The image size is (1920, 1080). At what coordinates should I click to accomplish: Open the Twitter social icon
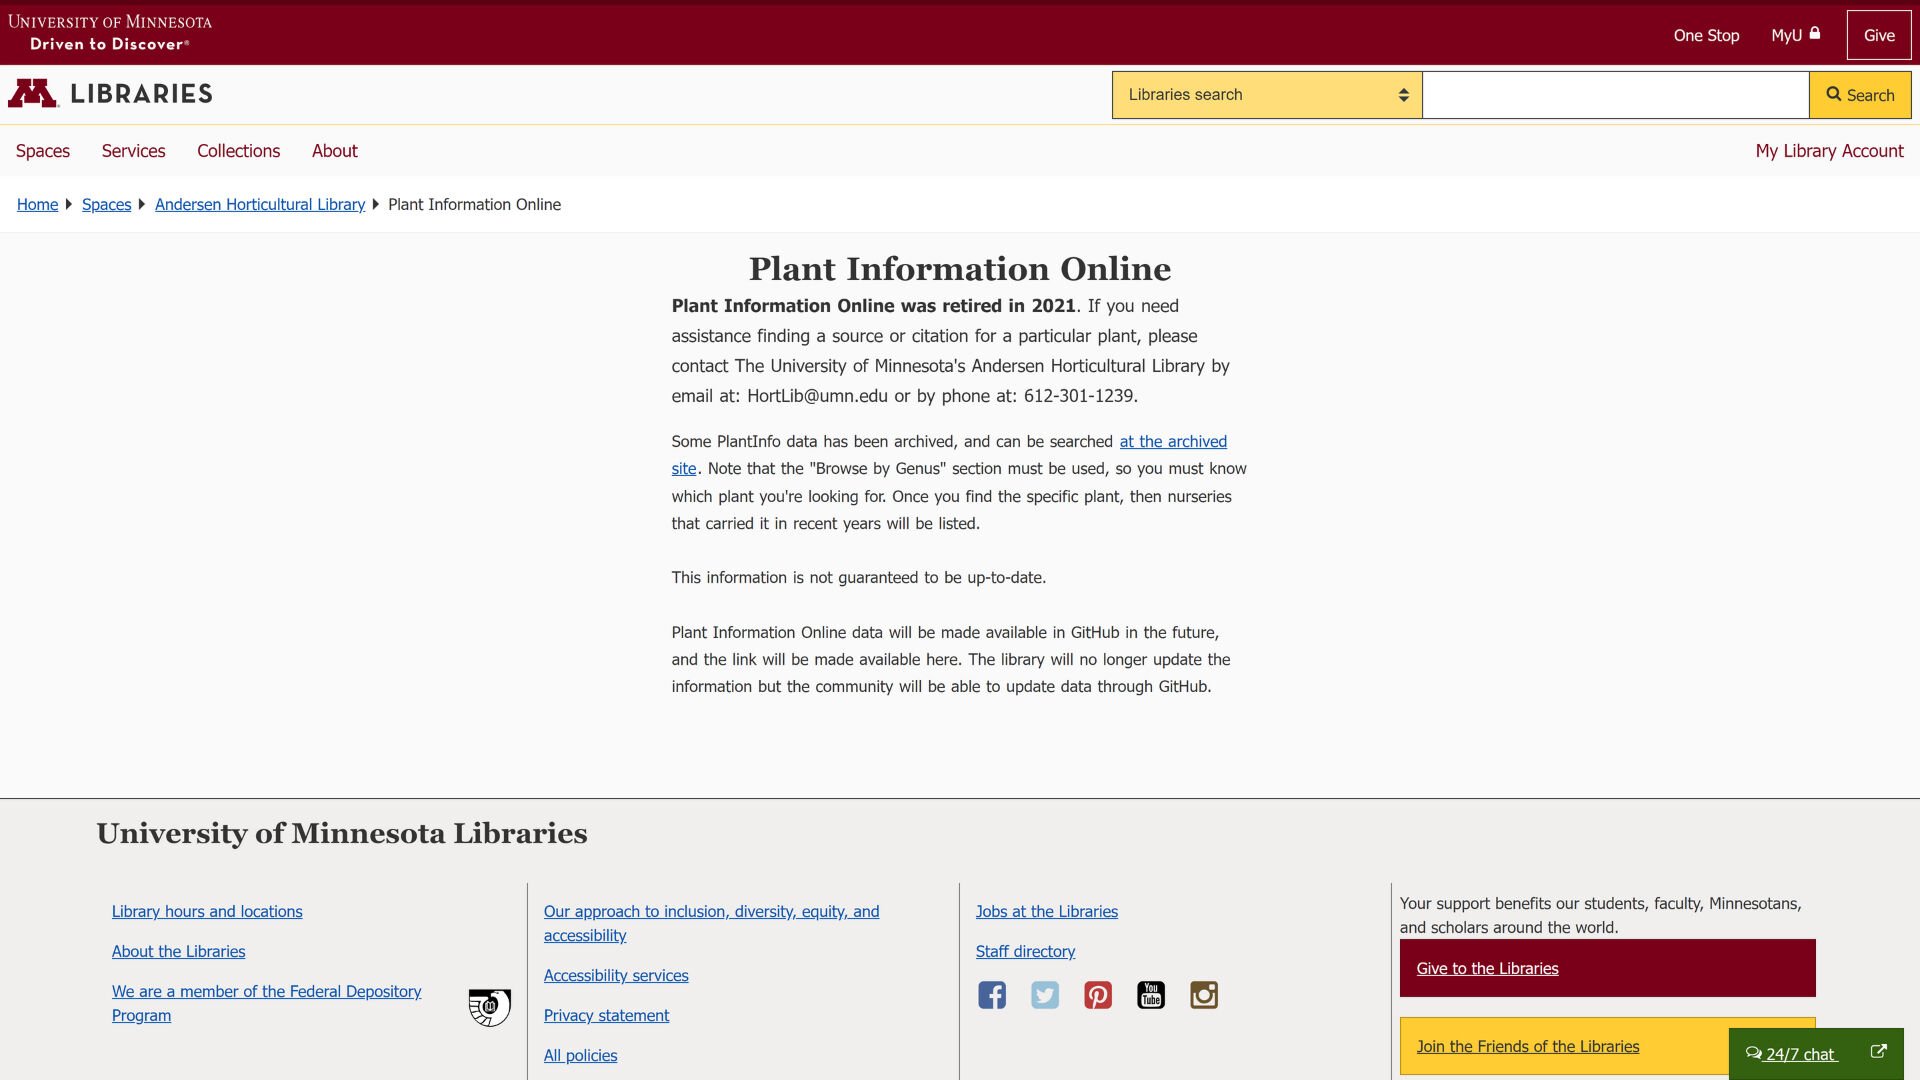(x=1044, y=995)
